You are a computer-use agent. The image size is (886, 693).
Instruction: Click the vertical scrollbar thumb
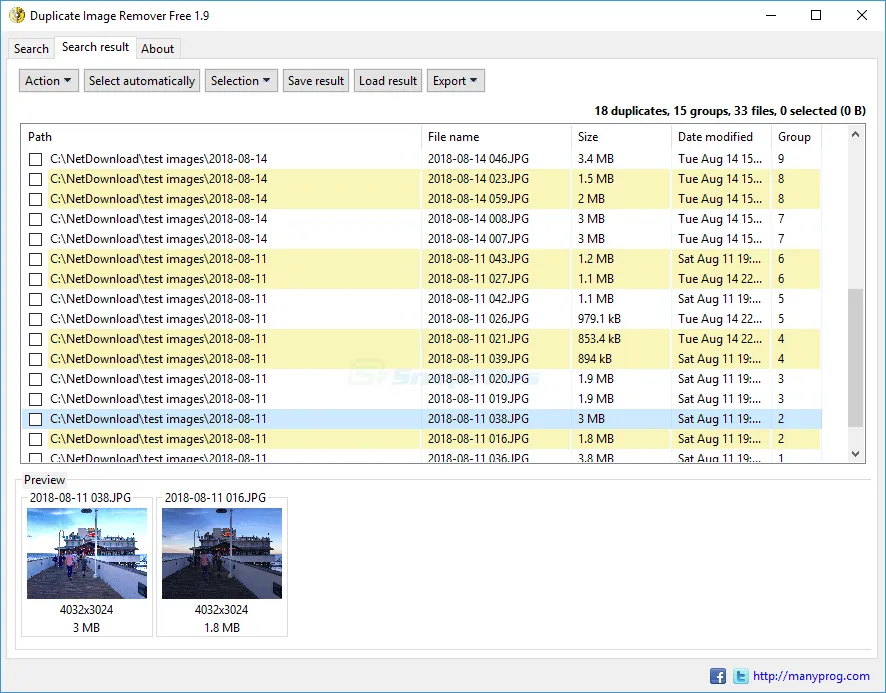click(x=855, y=358)
